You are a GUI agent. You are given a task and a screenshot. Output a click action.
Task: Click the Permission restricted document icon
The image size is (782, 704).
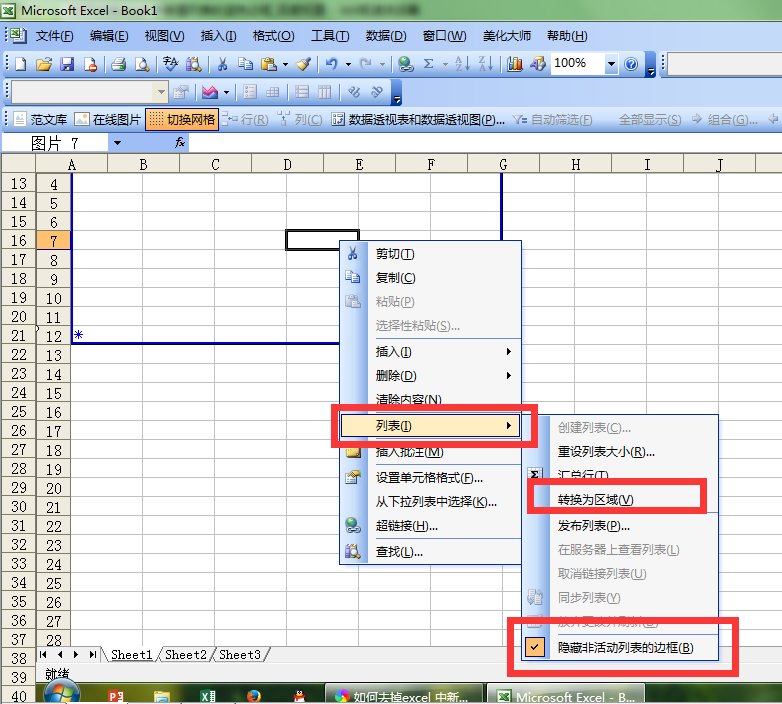pyautogui.click(x=90, y=64)
